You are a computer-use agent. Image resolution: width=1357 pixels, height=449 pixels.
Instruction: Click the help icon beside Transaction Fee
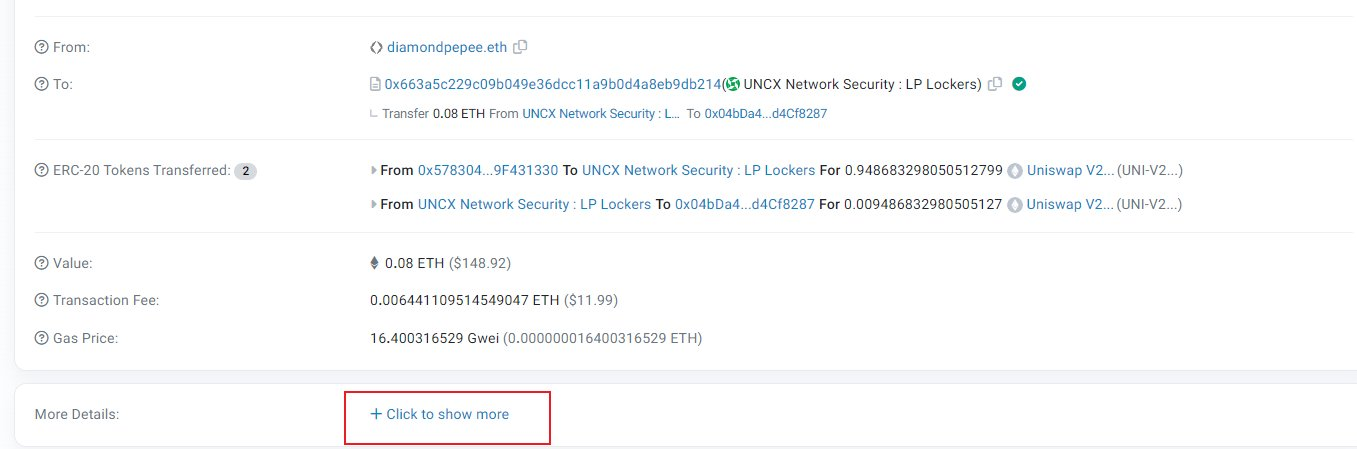click(x=41, y=301)
